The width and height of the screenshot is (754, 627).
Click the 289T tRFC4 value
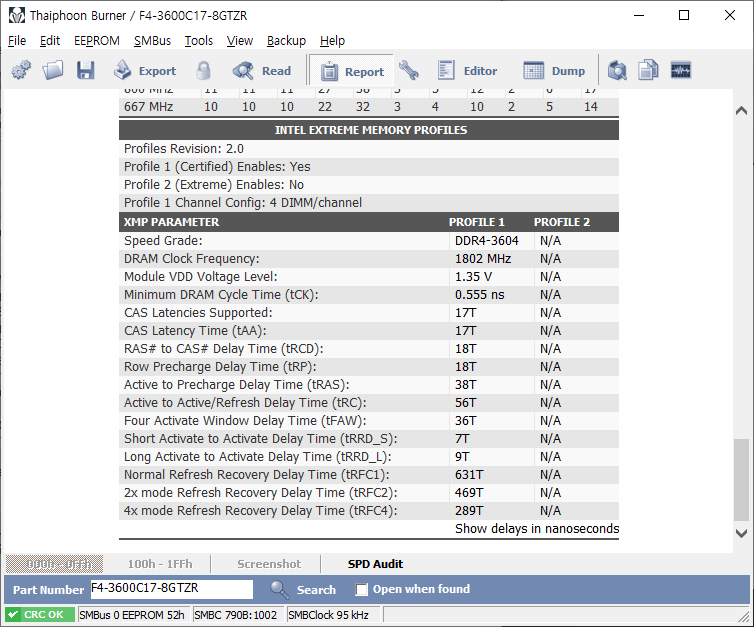pos(469,511)
